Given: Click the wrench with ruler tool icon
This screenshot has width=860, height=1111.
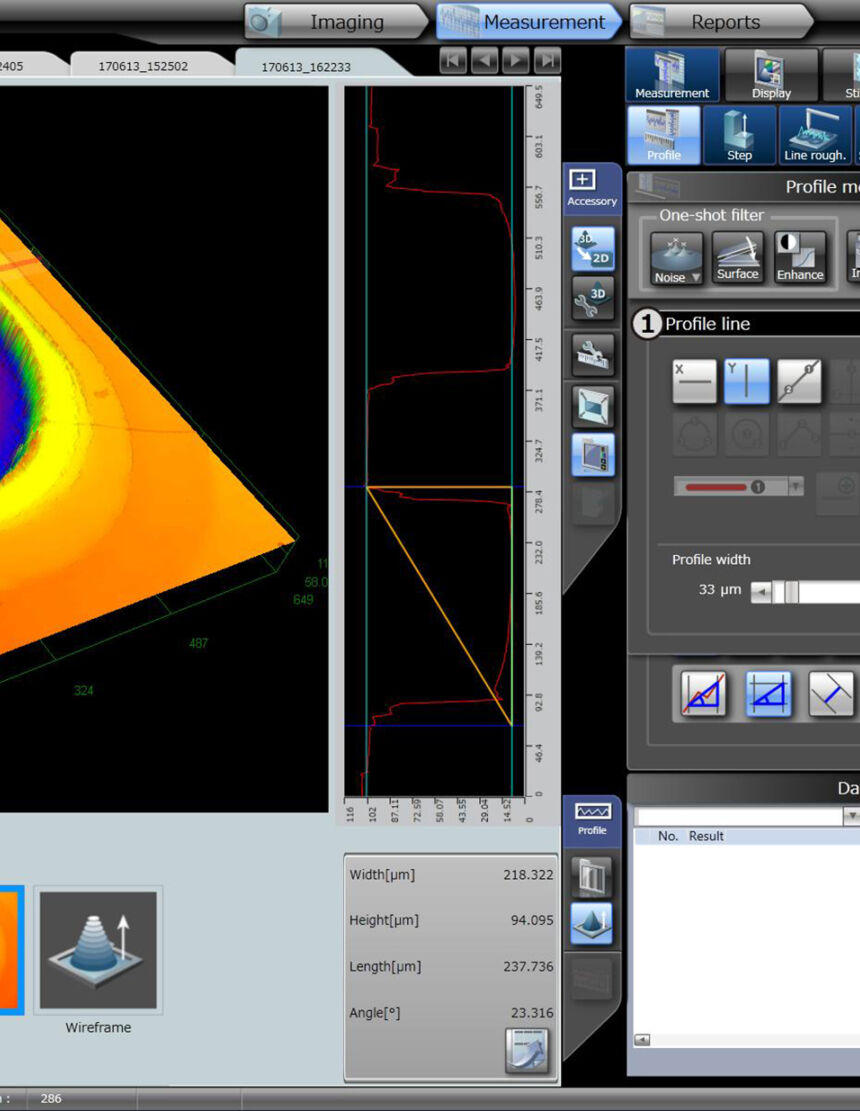Looking at the screenshot, I should click(x=593, y=354).
